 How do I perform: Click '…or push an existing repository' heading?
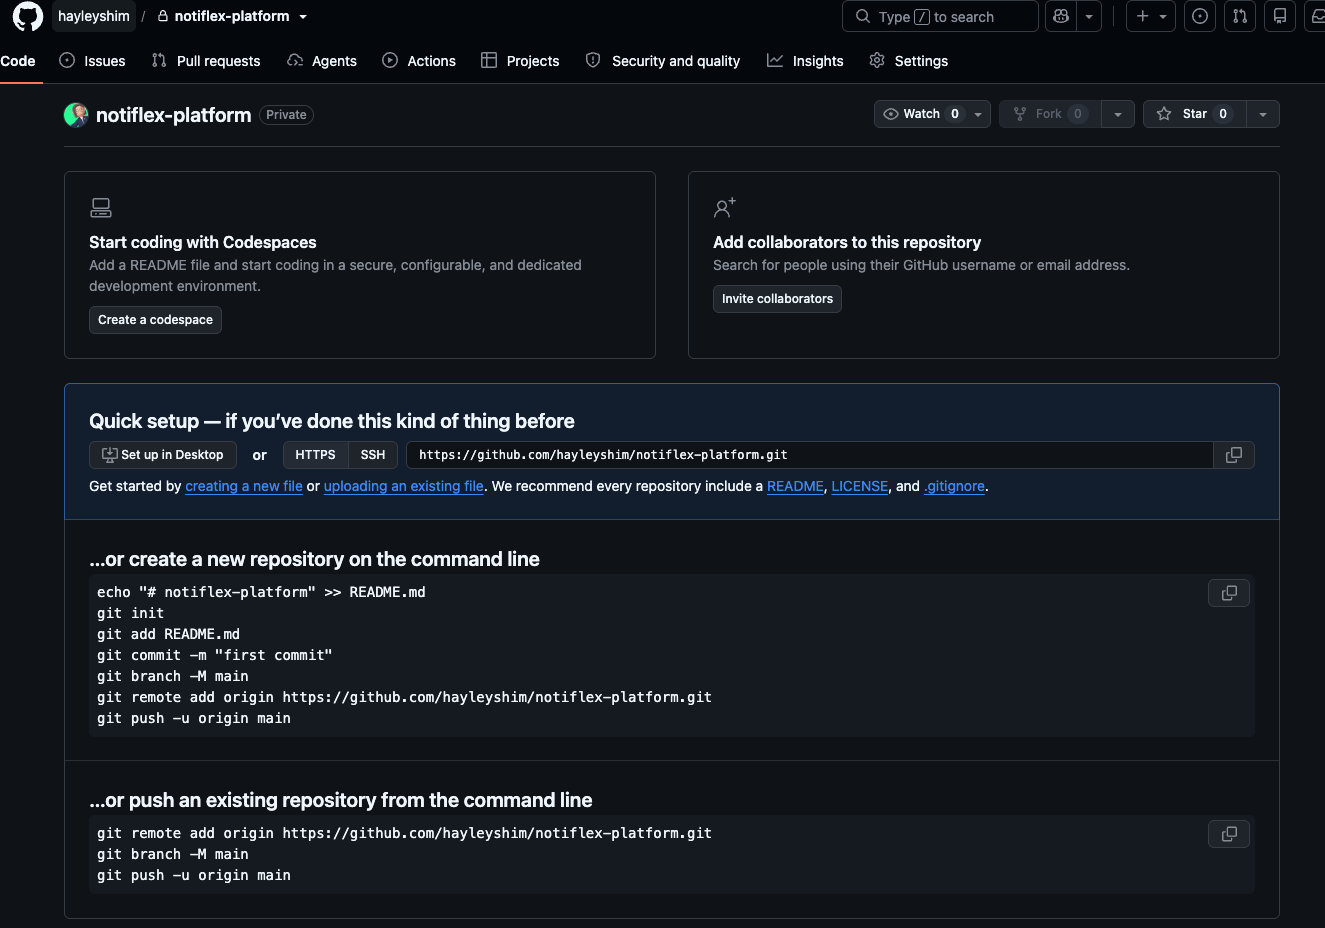click(x=340, y=800)
